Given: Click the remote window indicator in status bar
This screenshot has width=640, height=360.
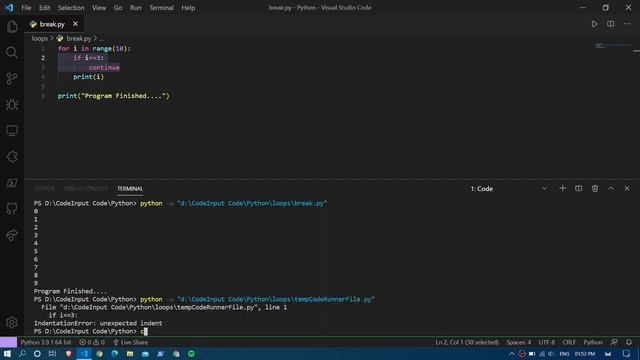Looking at the screenshot, I should coord(8,342).
